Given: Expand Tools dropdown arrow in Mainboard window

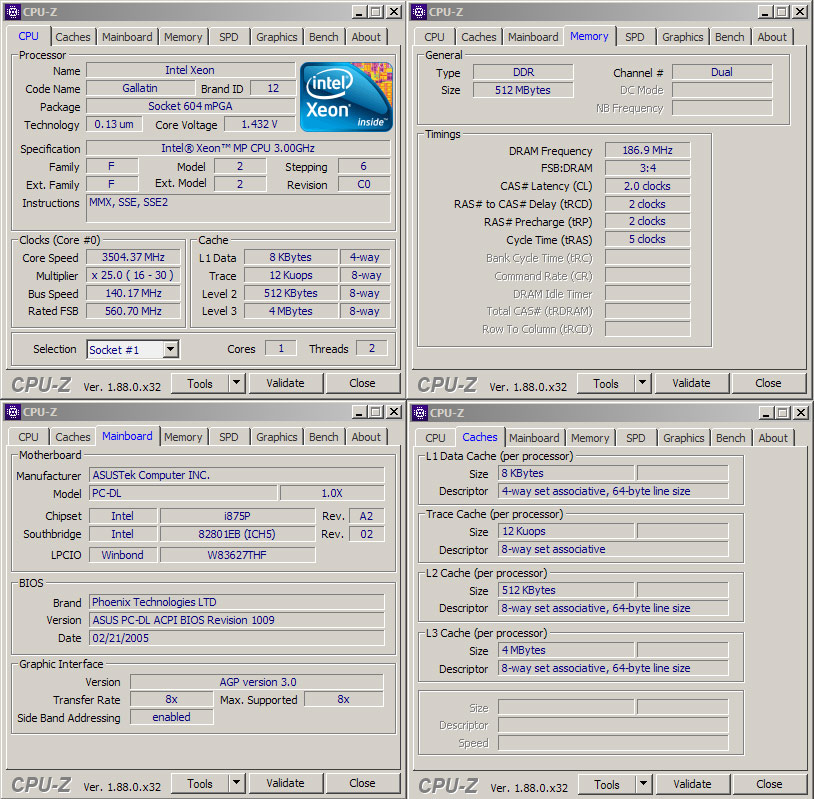Looking at the screenshot, I should point(236,783).
